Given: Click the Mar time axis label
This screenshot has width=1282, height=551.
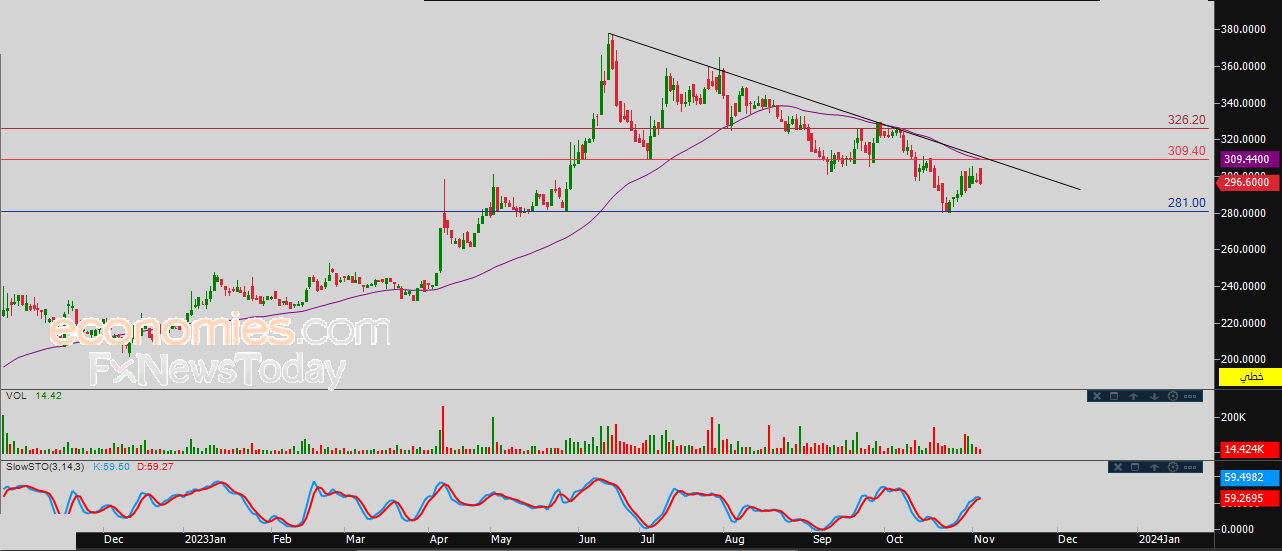Looking at the screenshot, I should (x=356, y=540).
